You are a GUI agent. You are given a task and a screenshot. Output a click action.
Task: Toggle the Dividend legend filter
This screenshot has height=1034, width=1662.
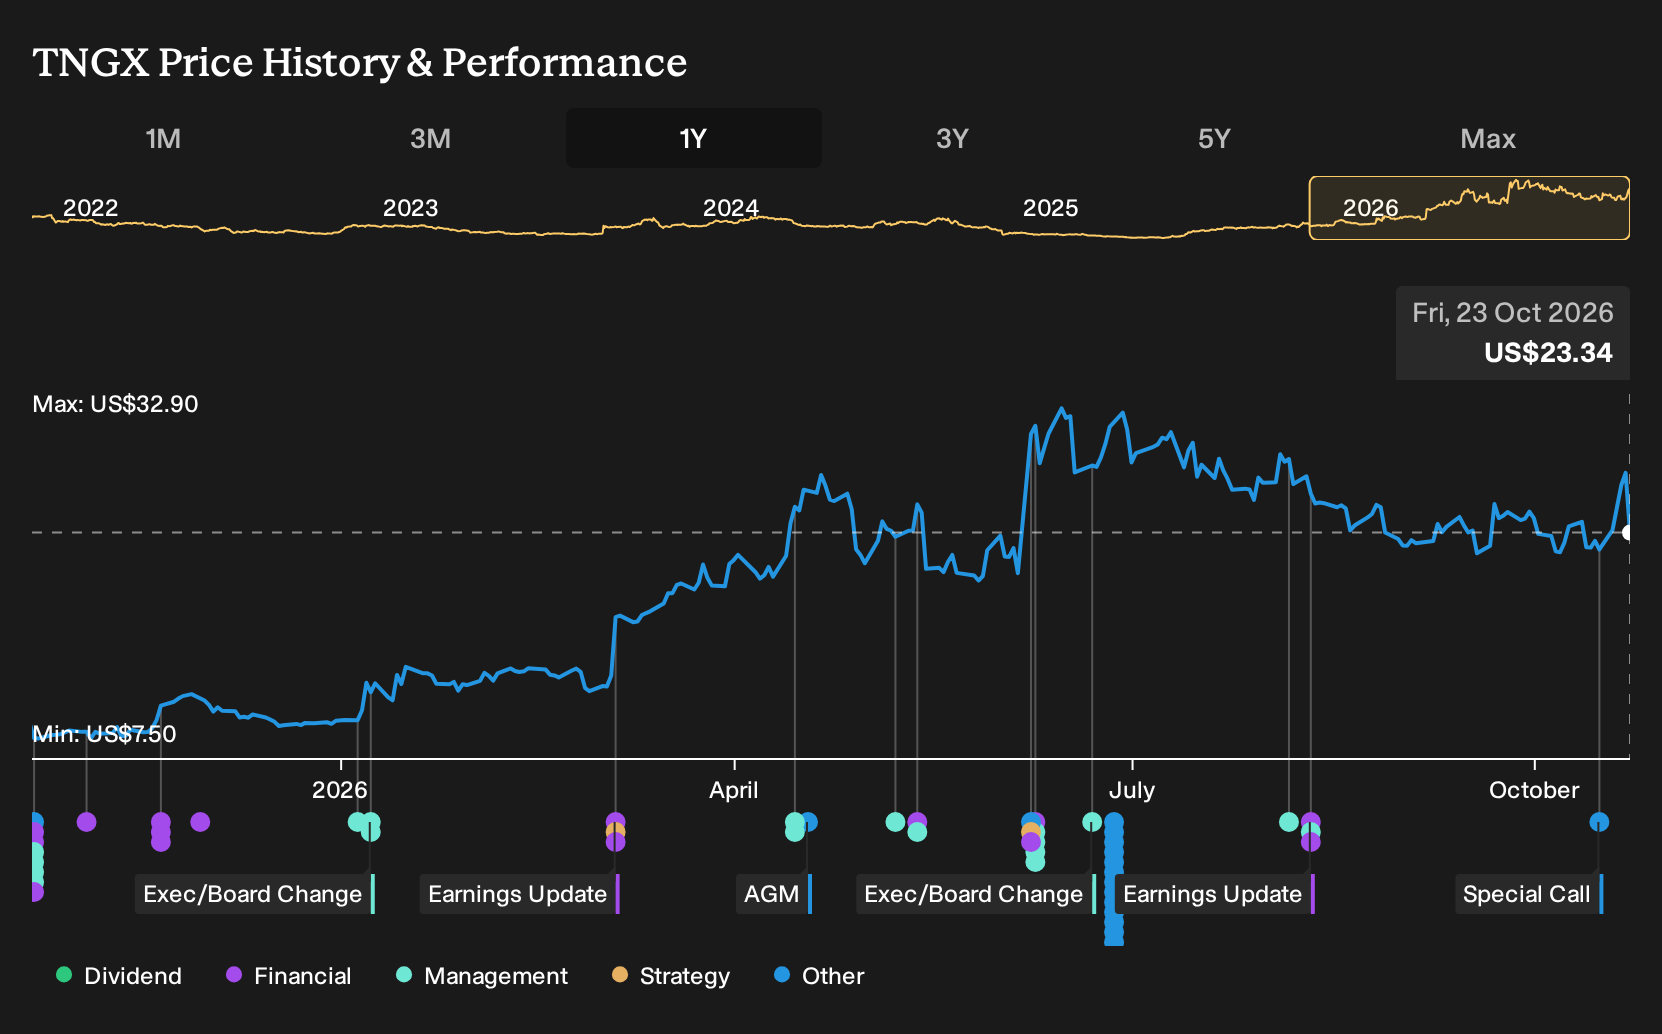[119, 976]
